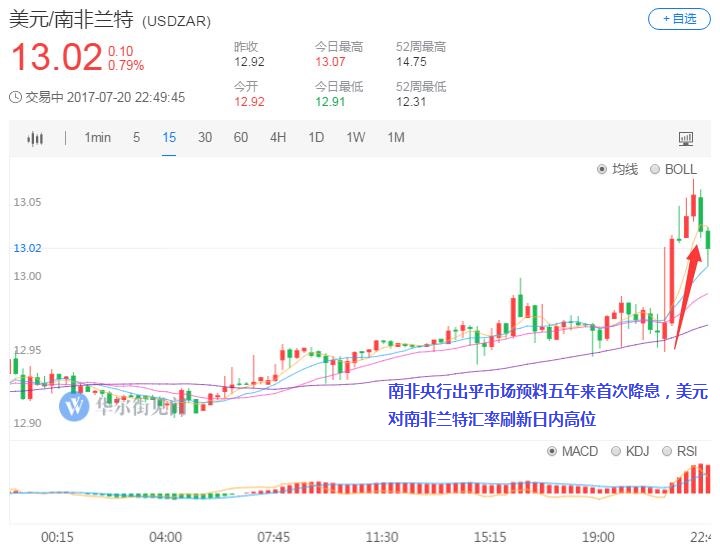Switch to the KDJ indicator
Viewport: 720px width, 546px height.
pyautogui.click(x=616, y=451)
